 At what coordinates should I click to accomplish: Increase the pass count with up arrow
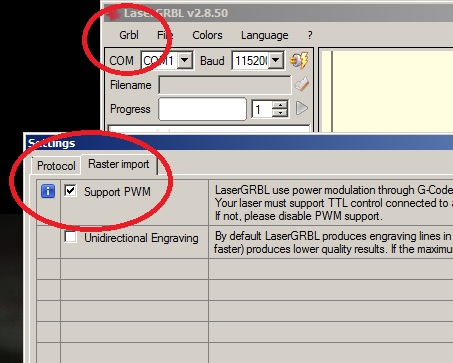point(280,105)
